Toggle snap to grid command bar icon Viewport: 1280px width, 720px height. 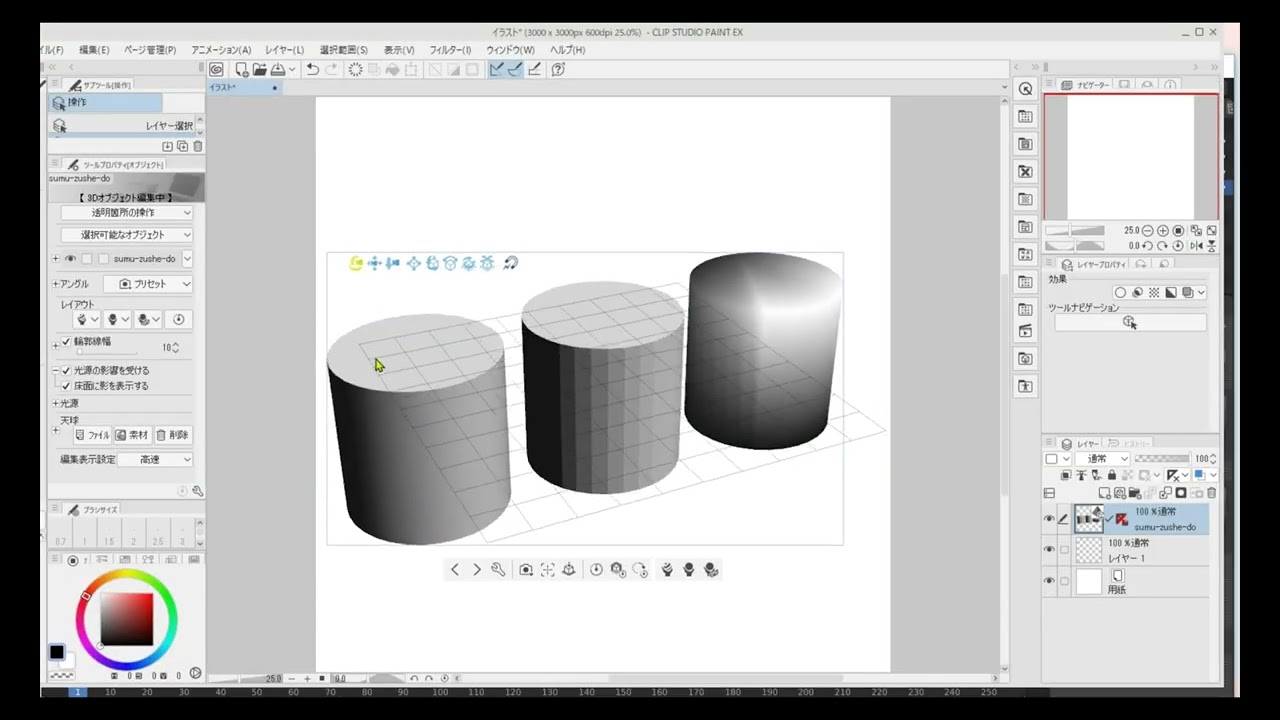click(x=534, y=69)
